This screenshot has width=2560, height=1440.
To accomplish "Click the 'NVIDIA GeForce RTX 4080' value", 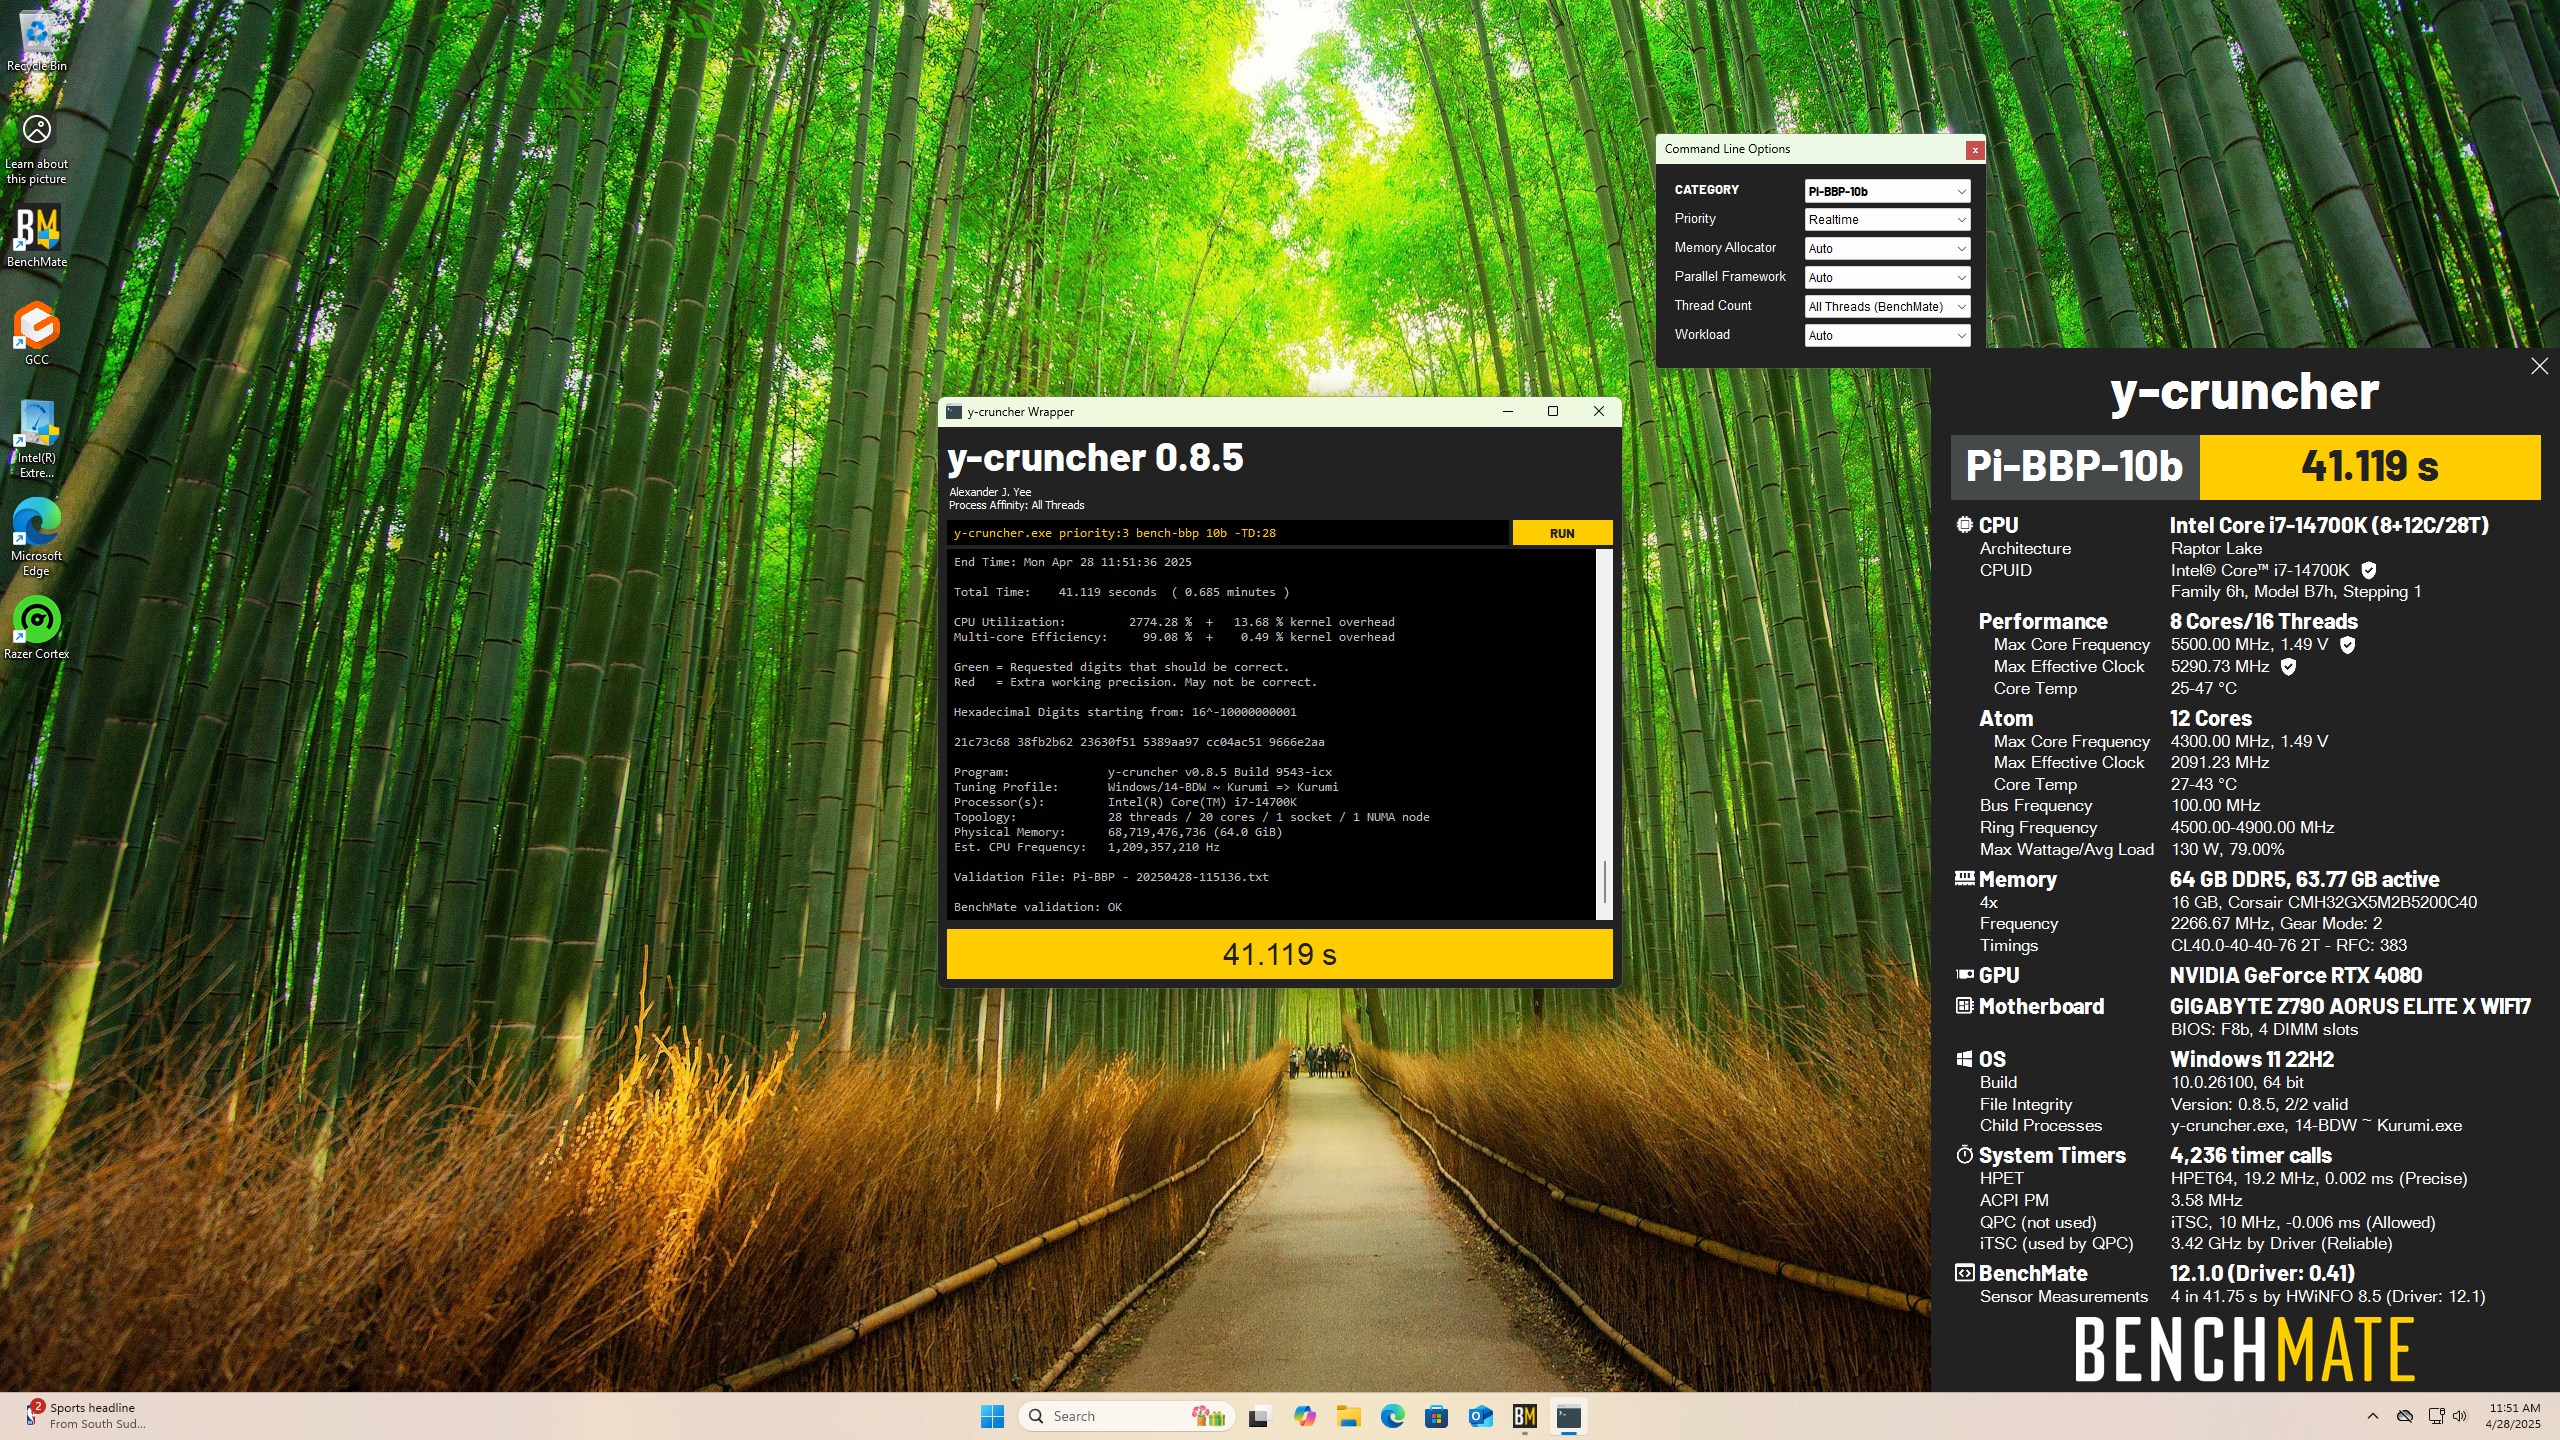I will coord(2295,975).
